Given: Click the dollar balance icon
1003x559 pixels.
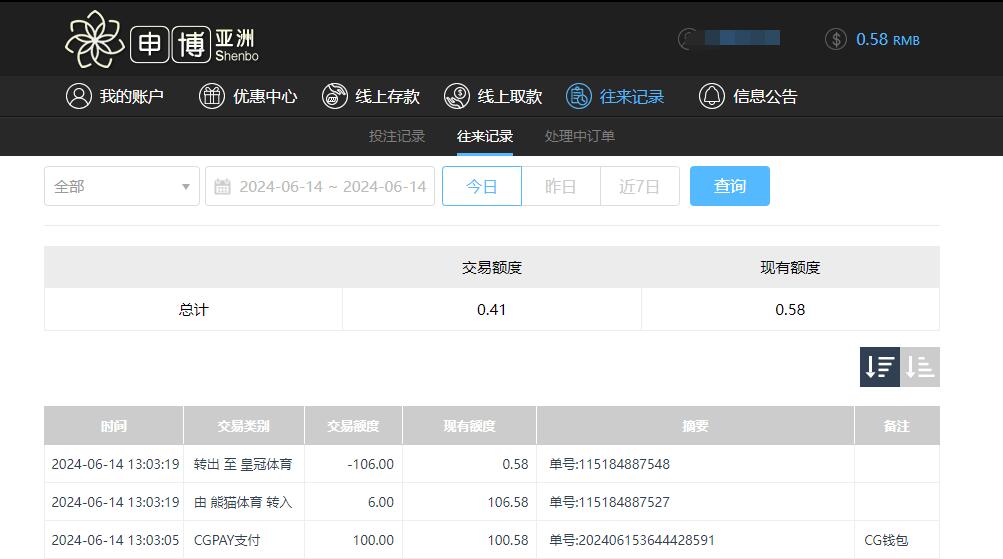Looking at the screenshot, I should (836, 39).
